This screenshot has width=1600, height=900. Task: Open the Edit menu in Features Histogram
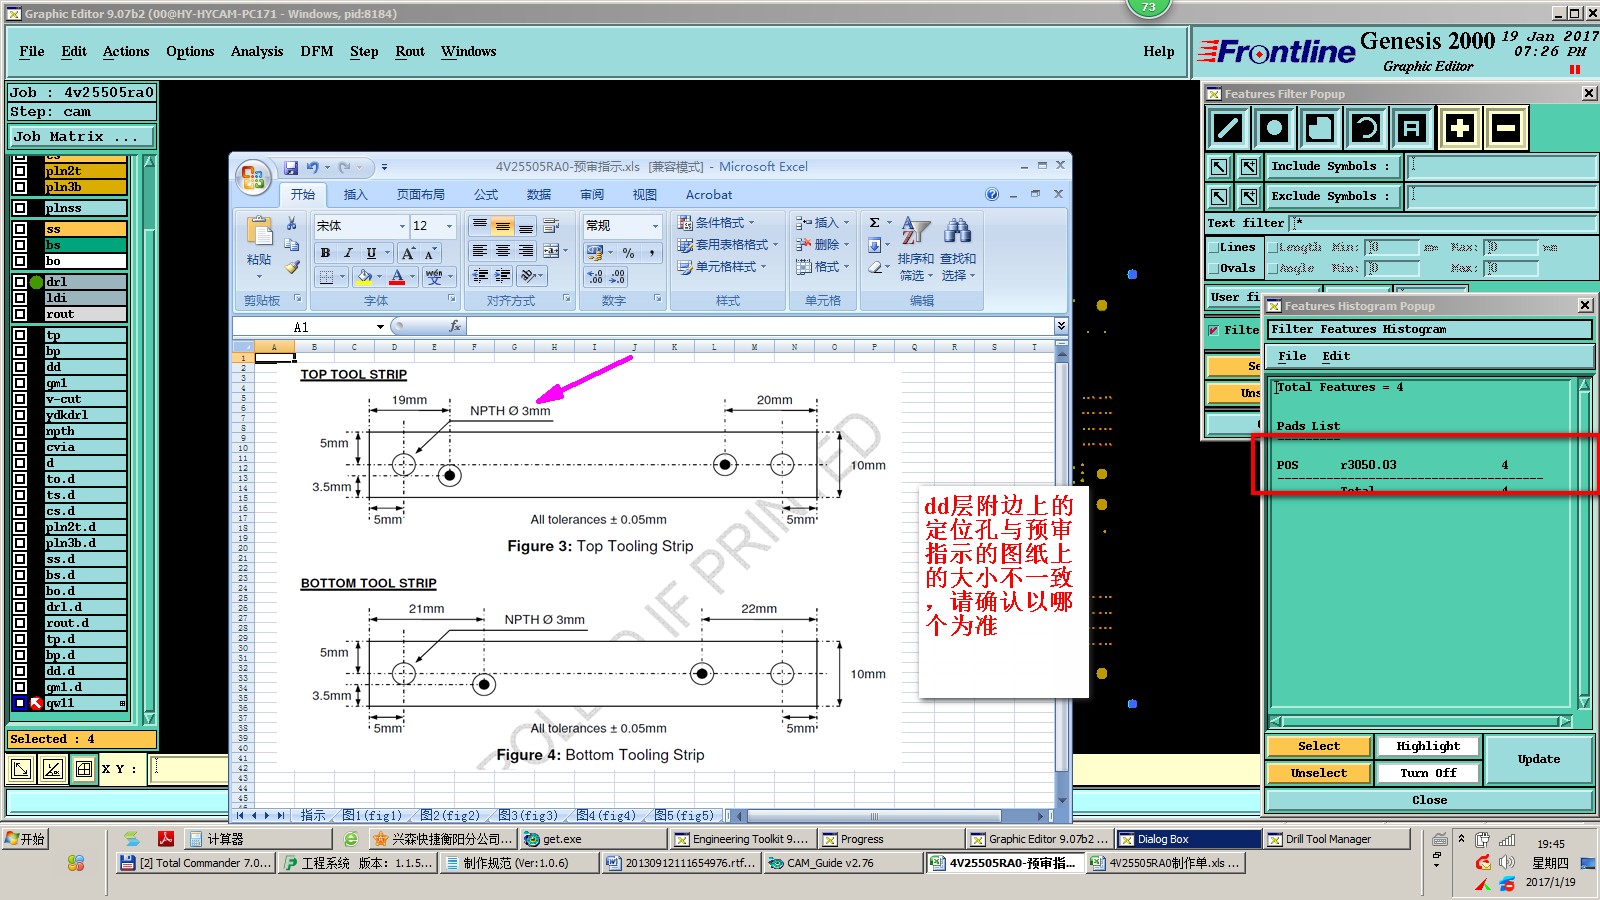tap(1336, 356)
